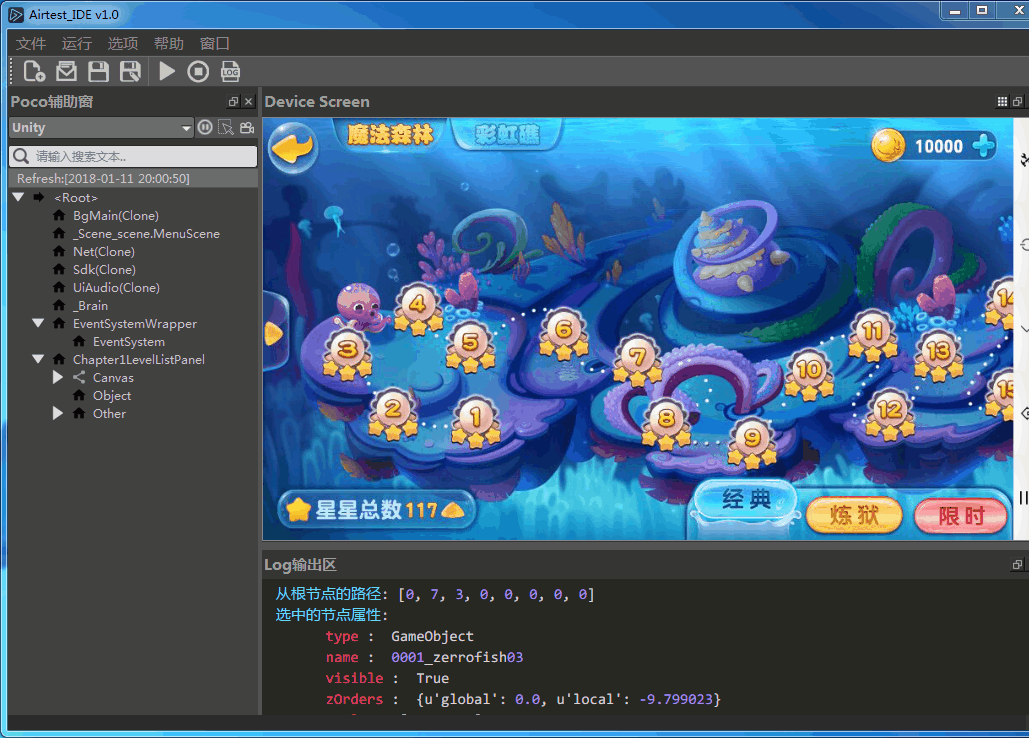Select level 5 badge
Viewport: 1029px width, 738px height.
coord(470,347)
